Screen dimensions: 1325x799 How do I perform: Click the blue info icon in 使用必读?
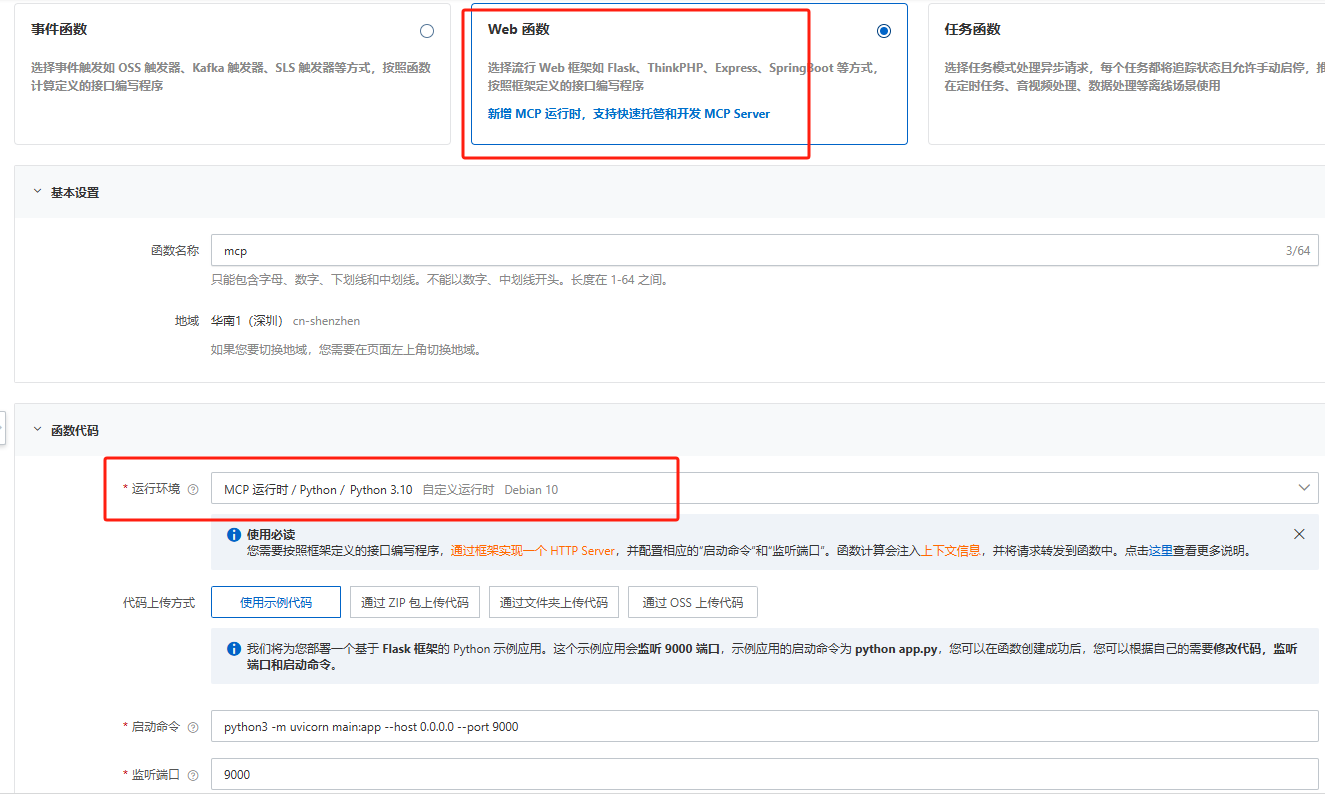point(233,535)
